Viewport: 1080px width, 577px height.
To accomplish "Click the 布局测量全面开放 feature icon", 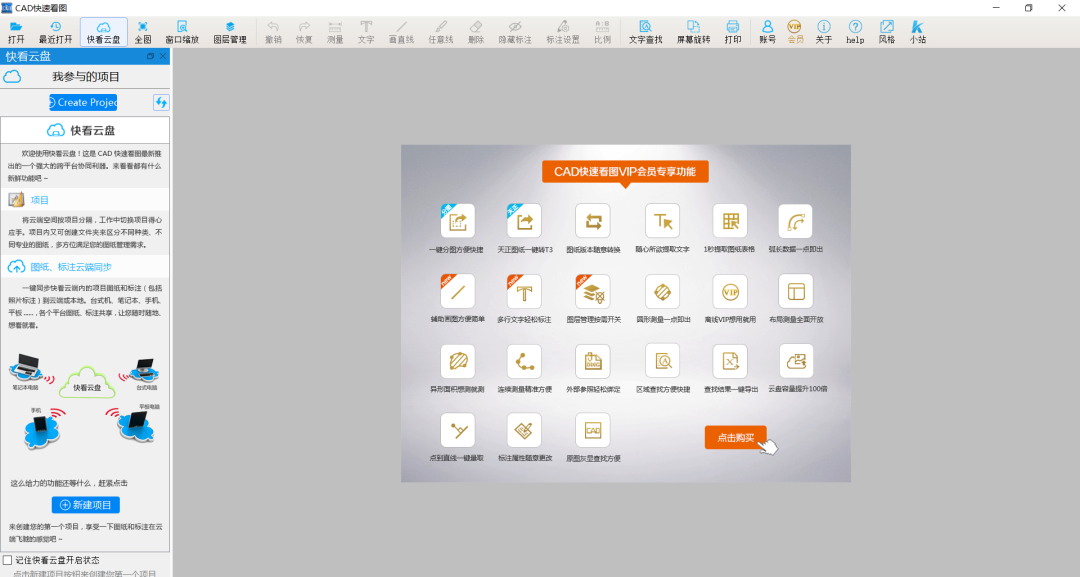I will pos(796,291).
